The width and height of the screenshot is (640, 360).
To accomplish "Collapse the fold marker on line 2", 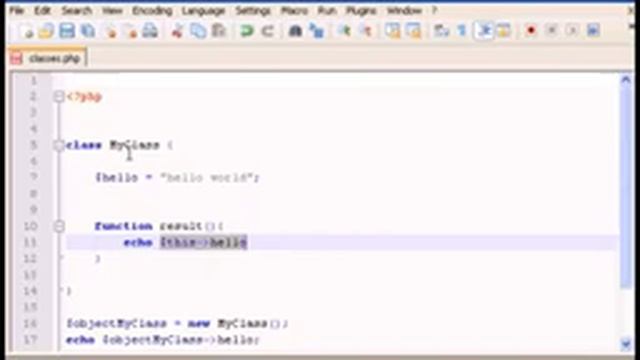I will (59, 97).
